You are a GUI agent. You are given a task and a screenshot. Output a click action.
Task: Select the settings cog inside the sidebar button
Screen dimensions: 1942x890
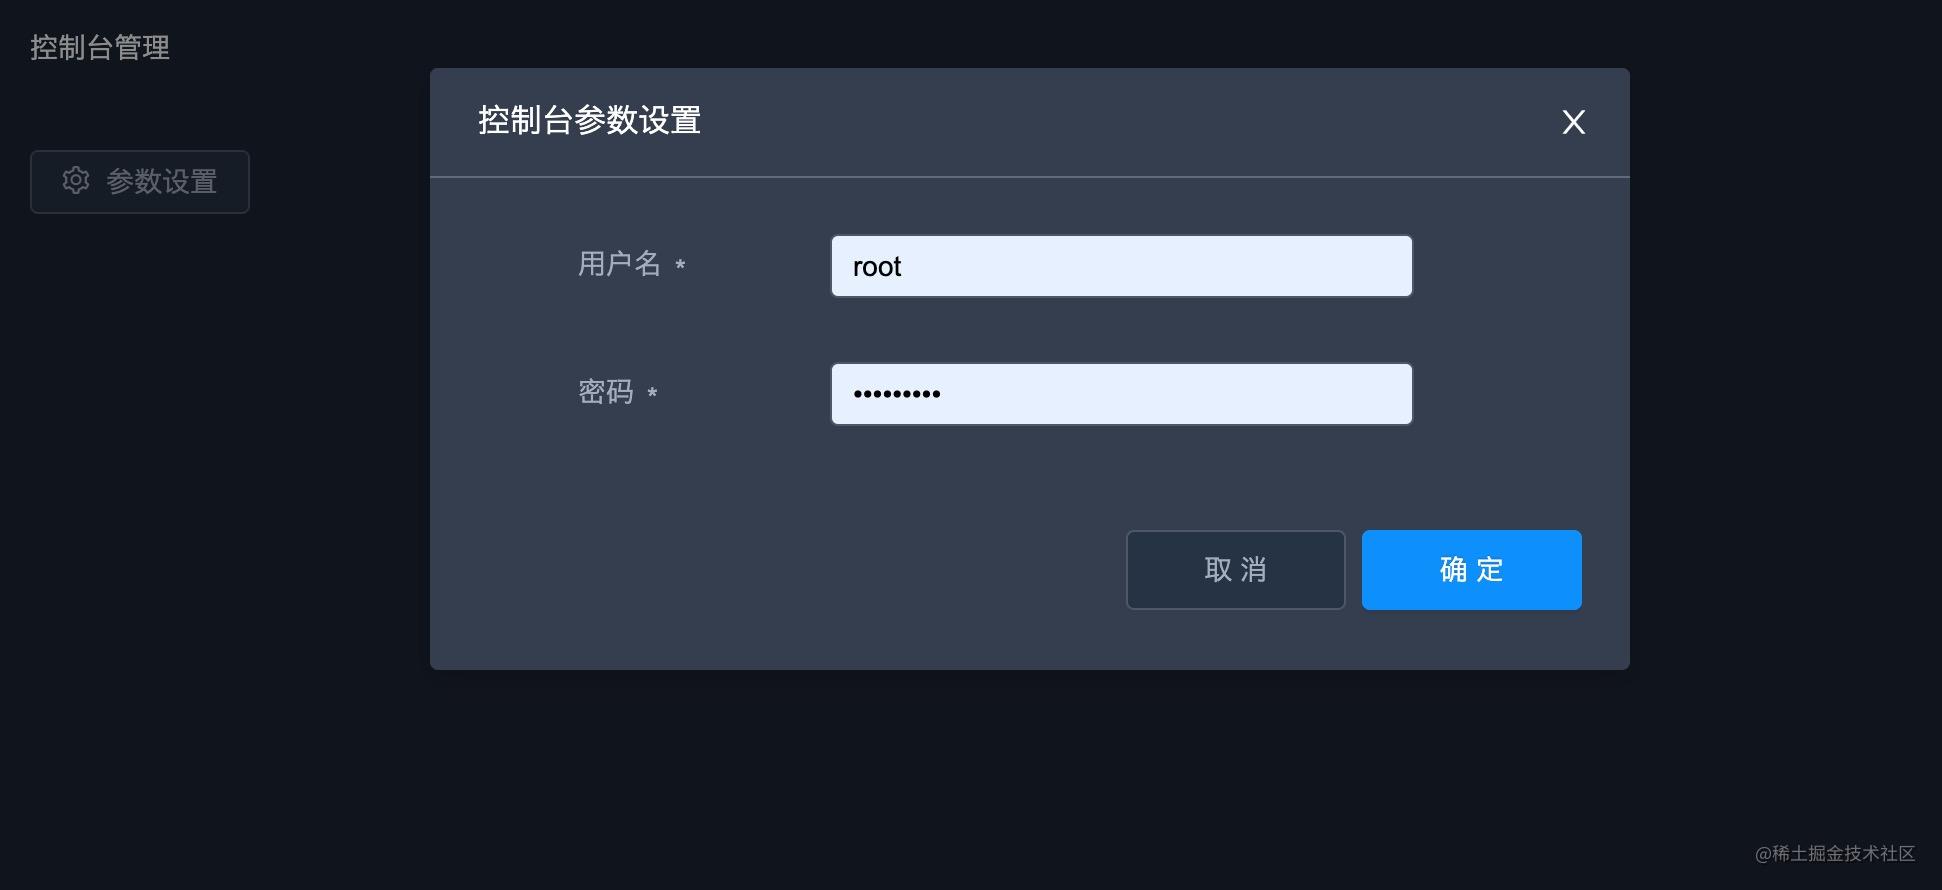[76, 181]
